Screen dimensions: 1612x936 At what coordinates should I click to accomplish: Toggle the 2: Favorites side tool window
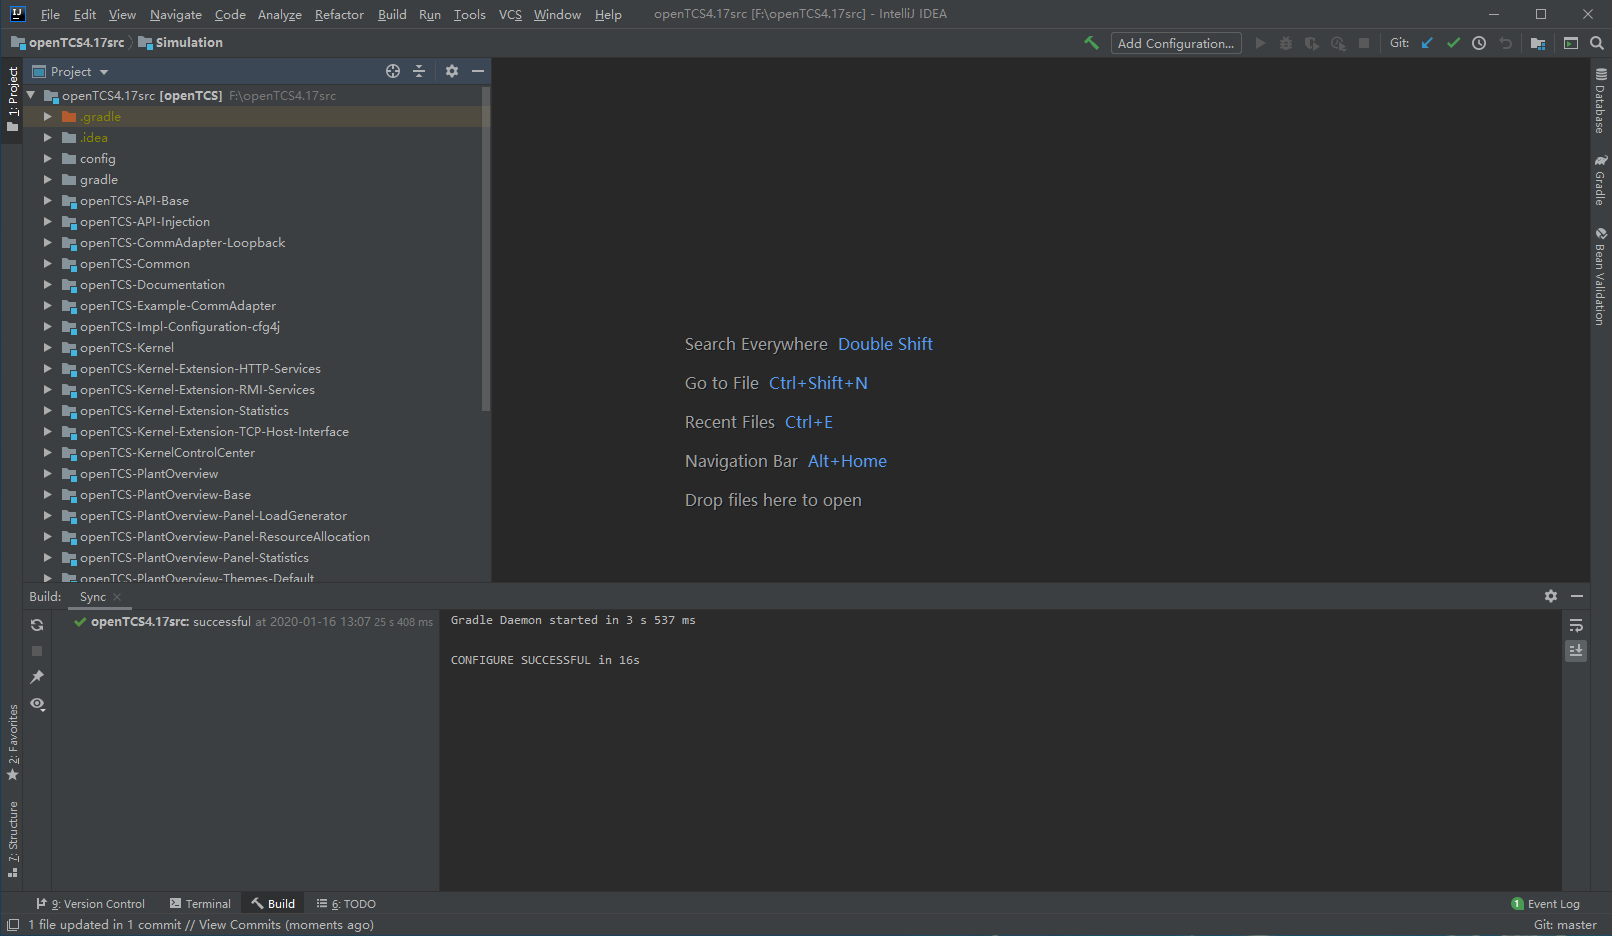click(x=13, y=743)
